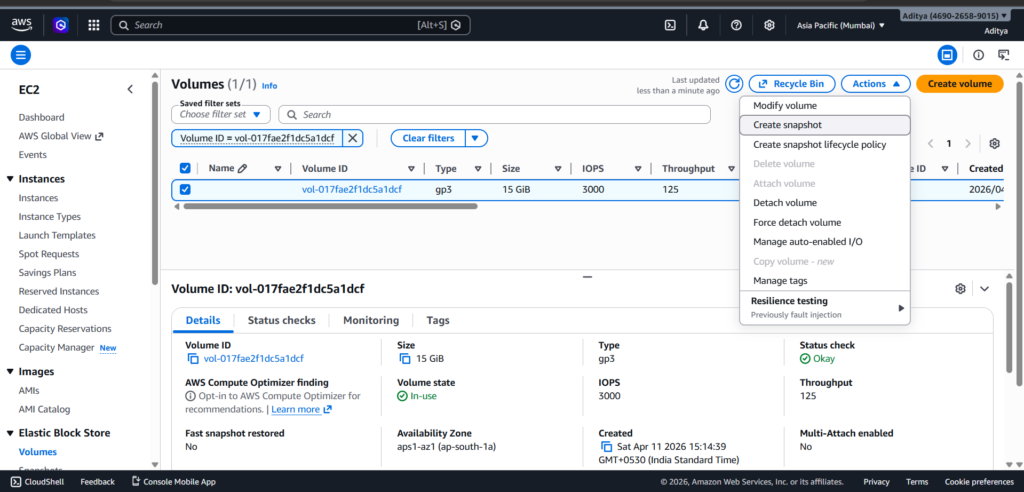Image resolution: width=1024 pixels, height=492 pixels.
Task: Uncheck the vol-017fae2f1dc5a1dcf row checkbox
Action: (185, 189)
